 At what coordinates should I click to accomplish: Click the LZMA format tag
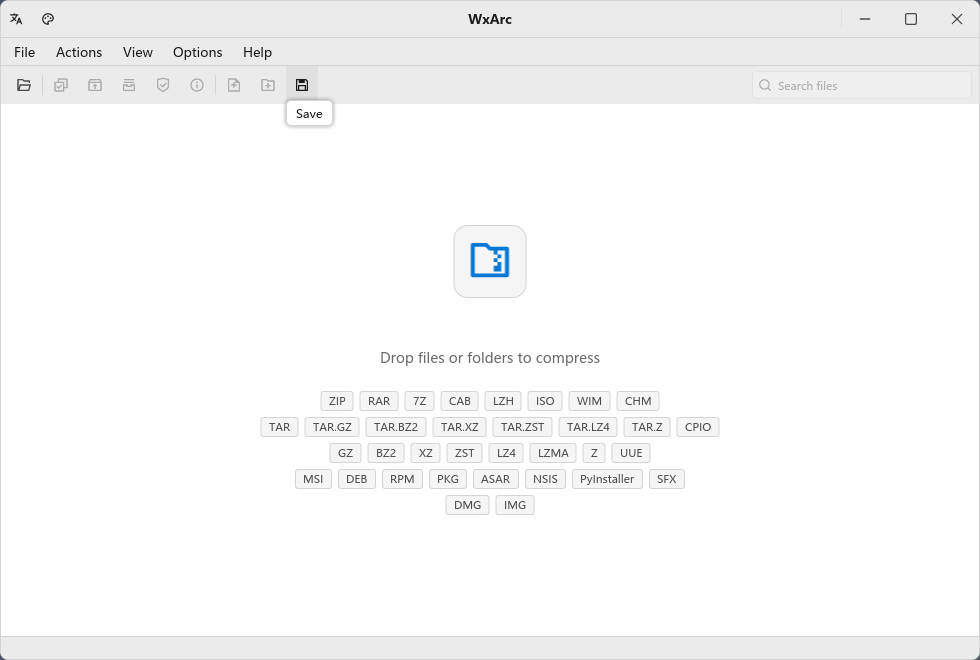click(x=553, y=453)
